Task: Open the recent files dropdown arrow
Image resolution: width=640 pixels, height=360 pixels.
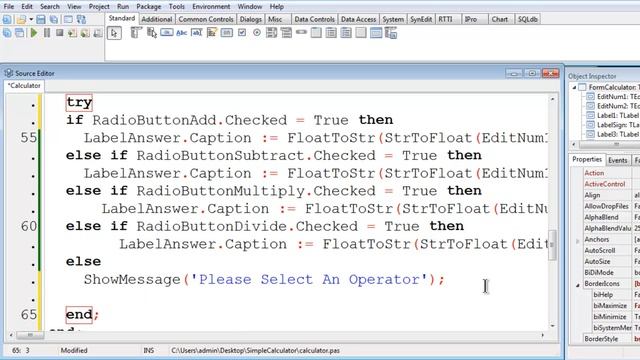Action: tap(31, 19)
